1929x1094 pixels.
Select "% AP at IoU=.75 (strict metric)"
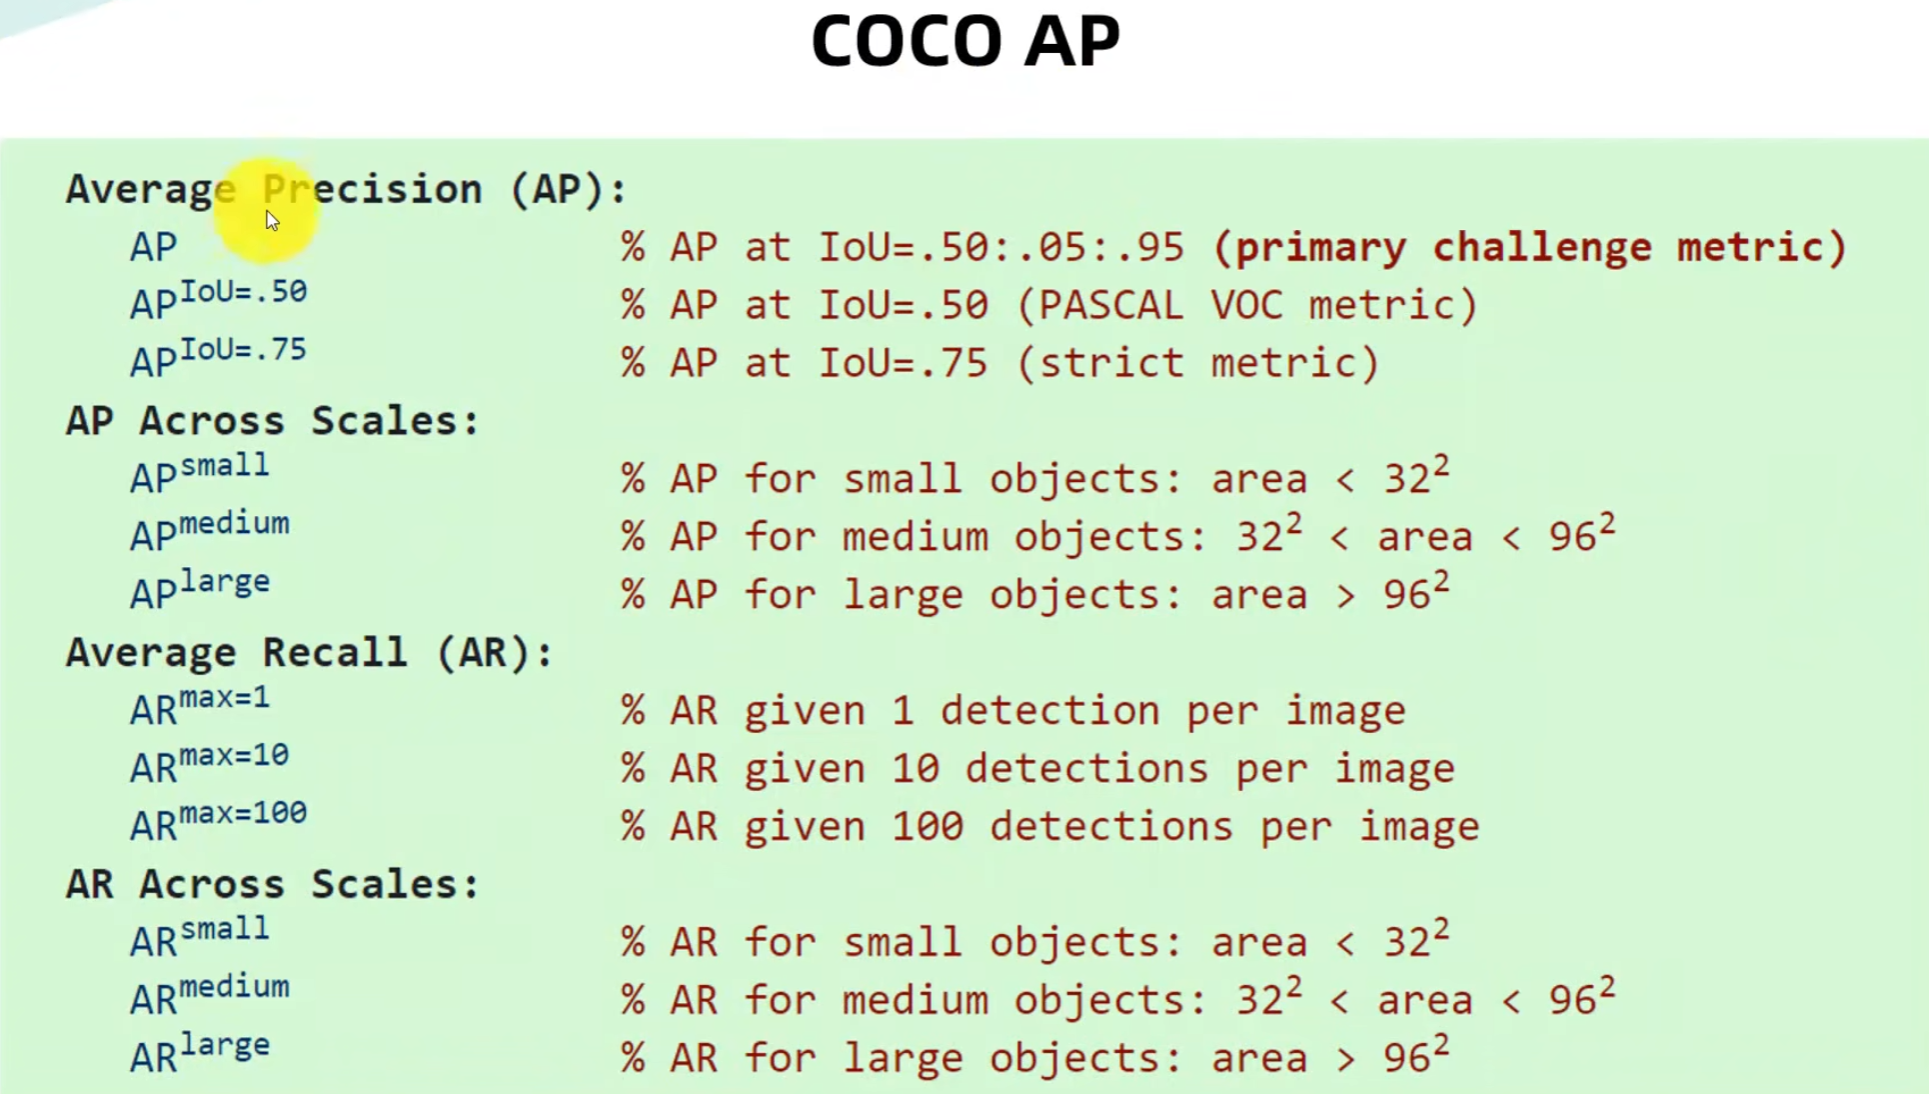pos(1000,363)
